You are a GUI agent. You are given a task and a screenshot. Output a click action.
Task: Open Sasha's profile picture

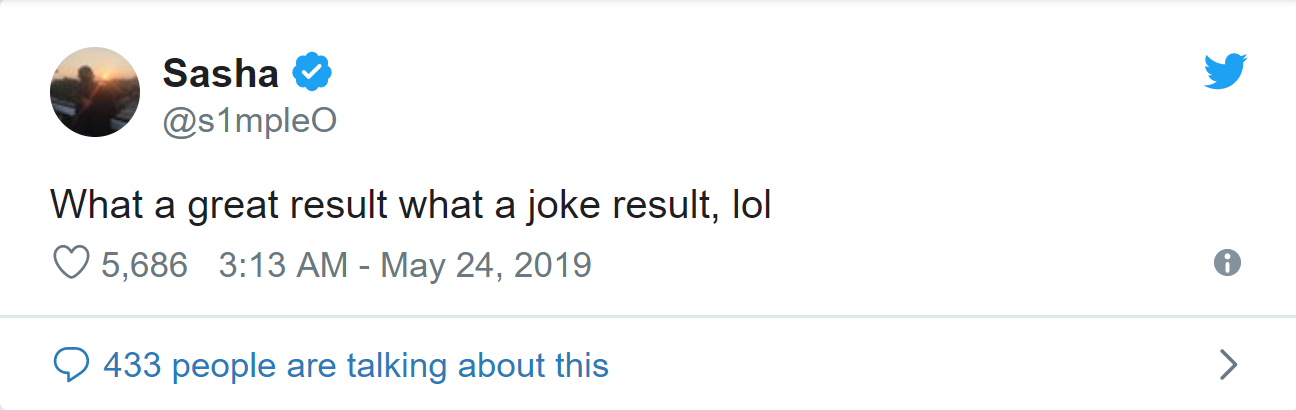95,92
